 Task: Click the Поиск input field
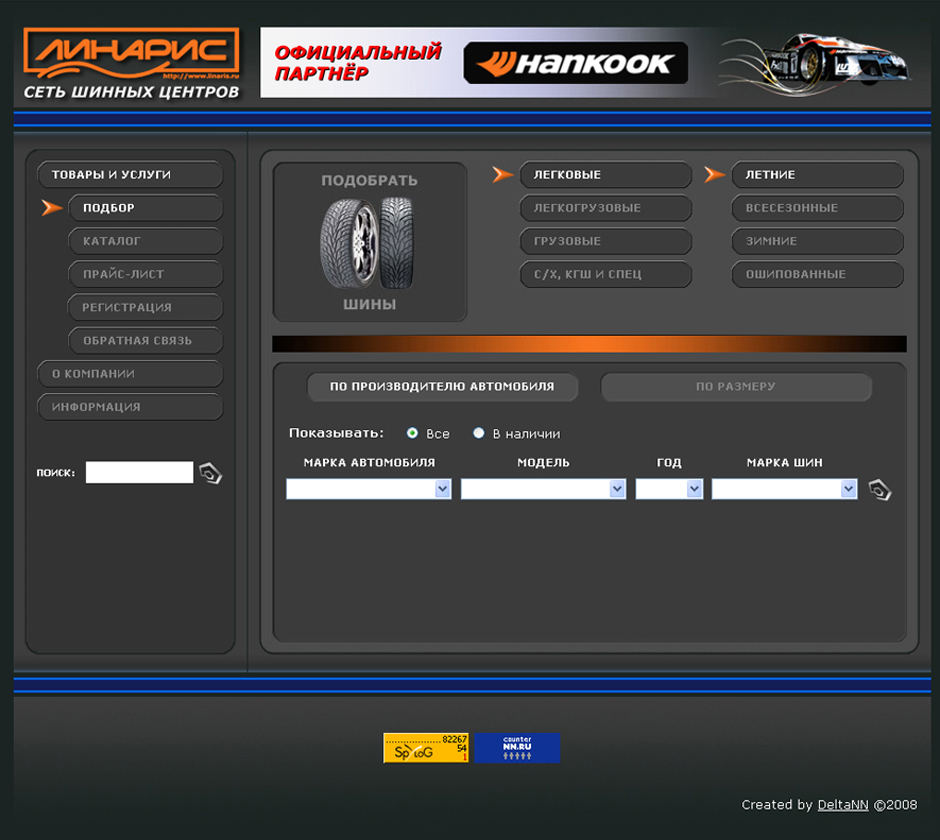[139, 472]
